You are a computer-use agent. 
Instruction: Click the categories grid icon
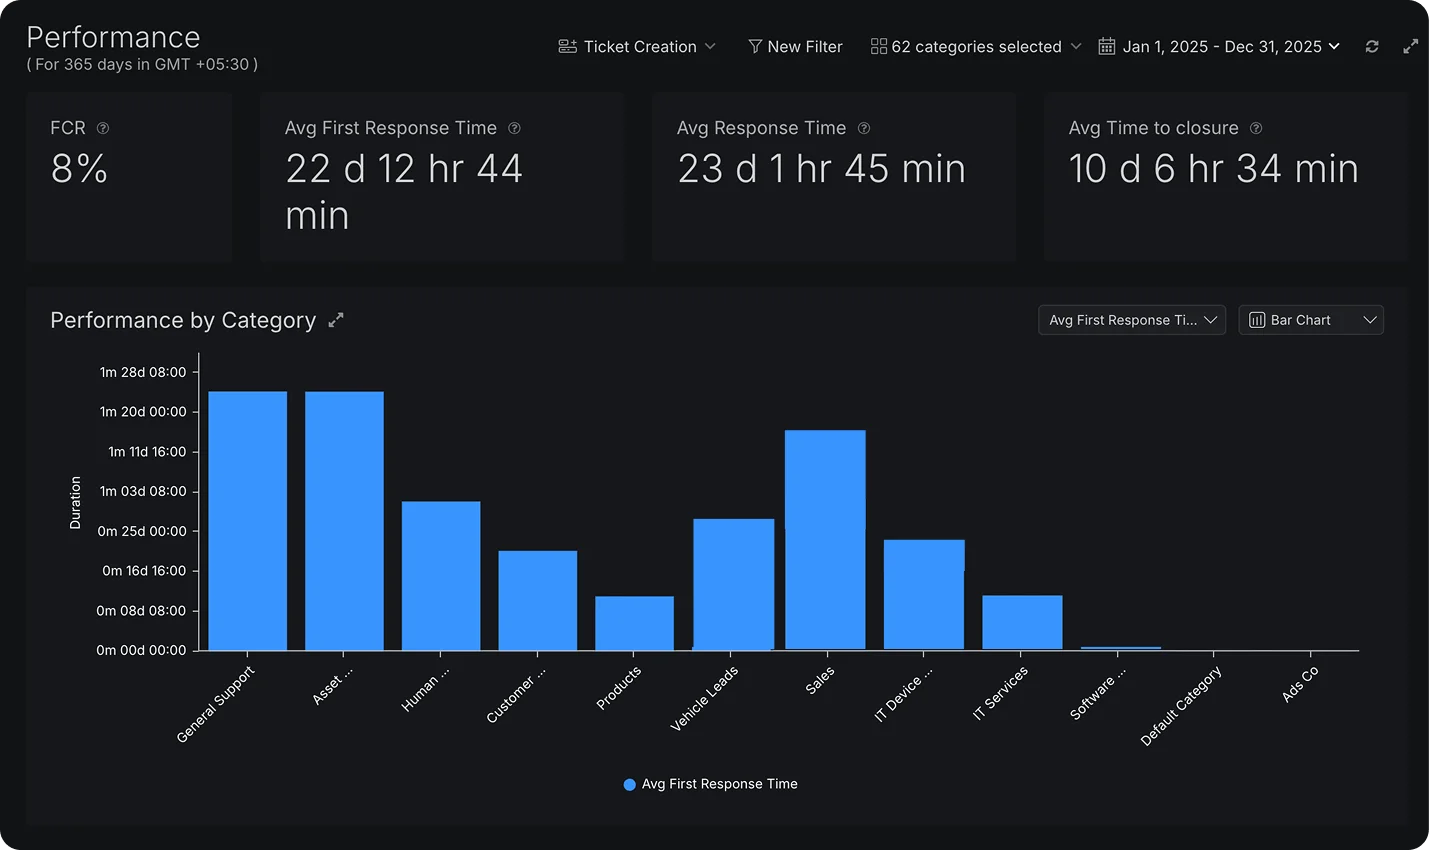(879, 47)
